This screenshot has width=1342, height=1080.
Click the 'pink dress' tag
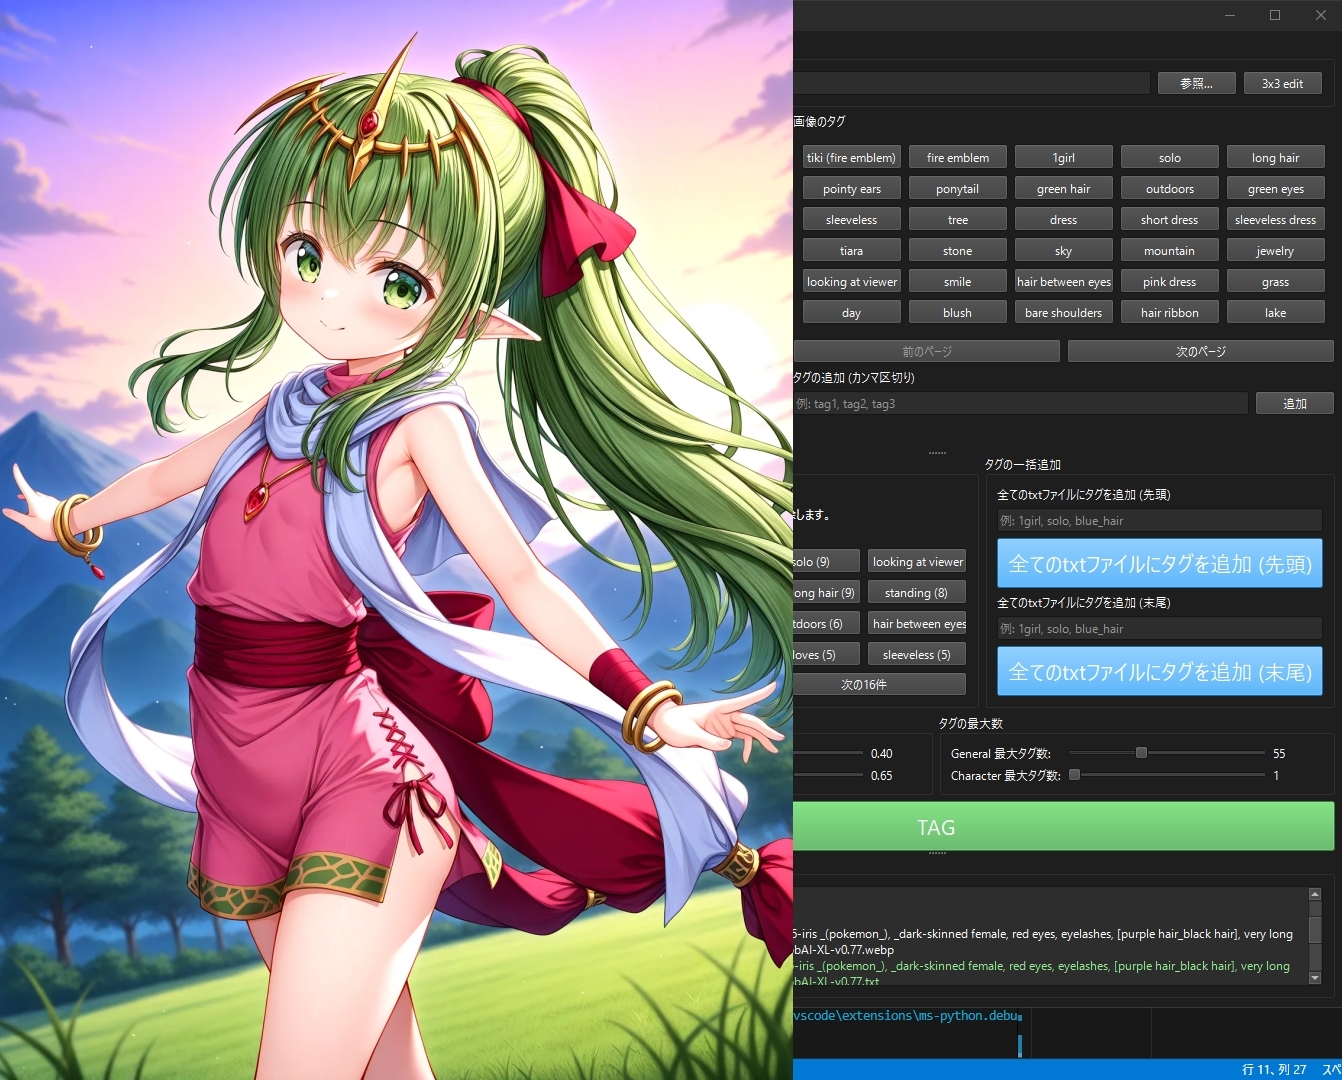click(1169, 282)
